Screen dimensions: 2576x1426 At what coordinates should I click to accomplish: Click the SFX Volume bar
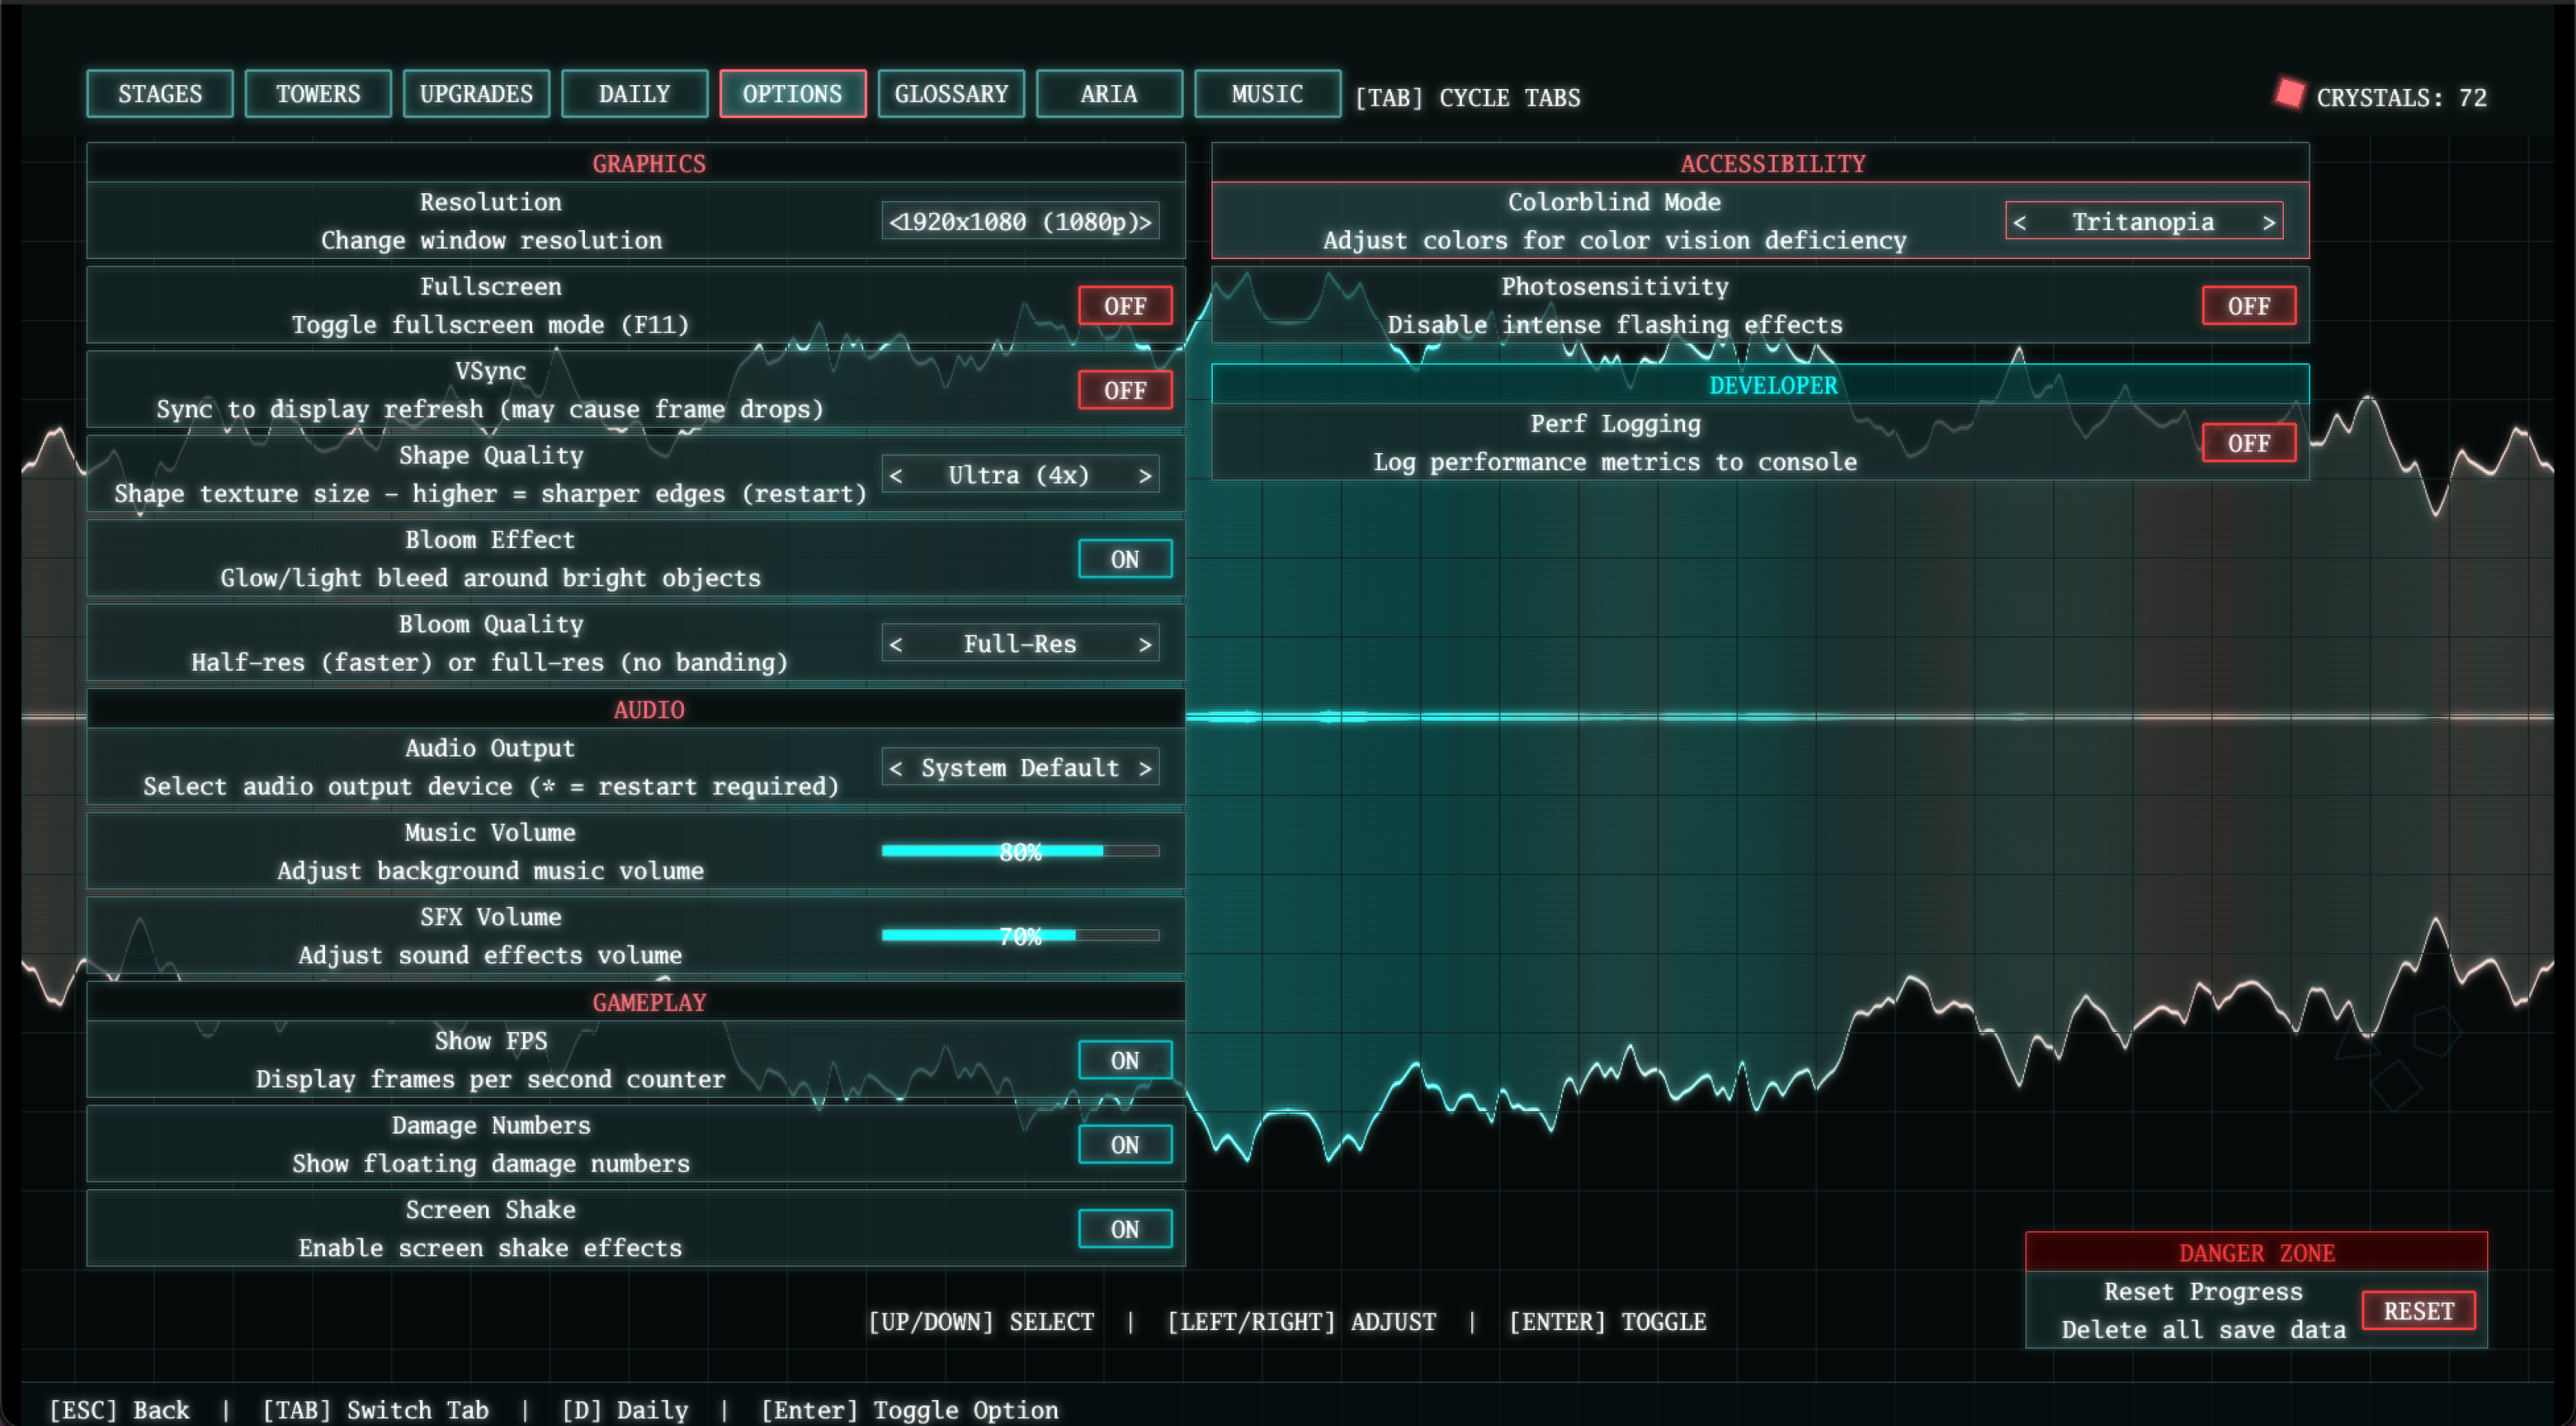1020,936
